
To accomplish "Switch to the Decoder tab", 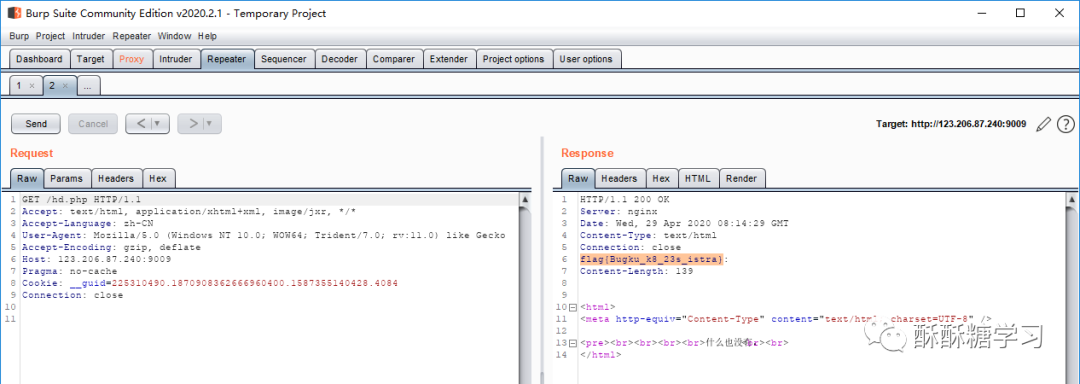I will click(x=340, y=59).
